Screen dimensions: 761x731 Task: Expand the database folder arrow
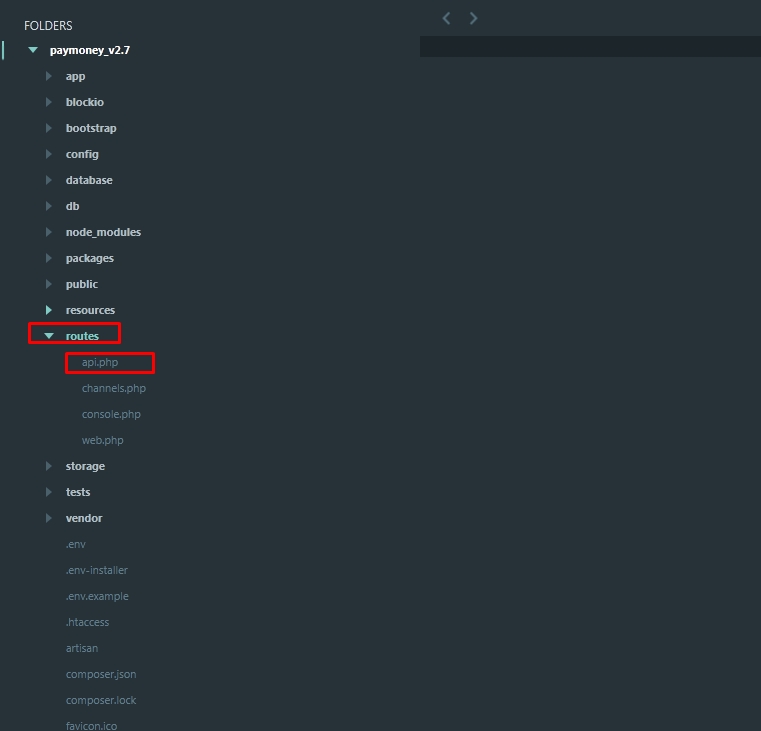click(48, 180)
